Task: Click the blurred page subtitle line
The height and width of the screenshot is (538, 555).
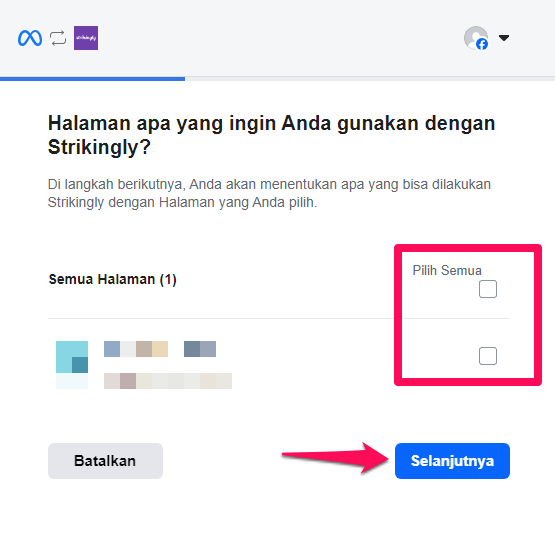Action: (x=168, y=381)
